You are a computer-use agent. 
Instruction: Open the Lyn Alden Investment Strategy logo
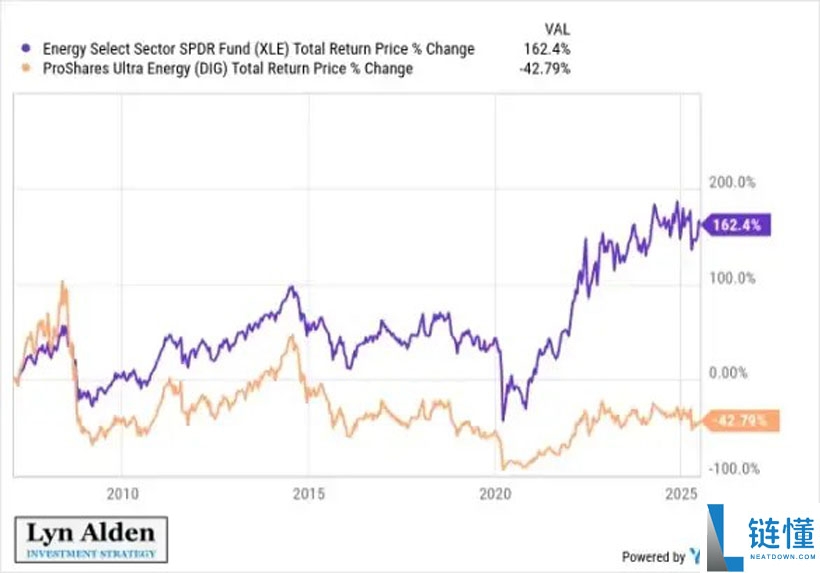coord(91,538)
